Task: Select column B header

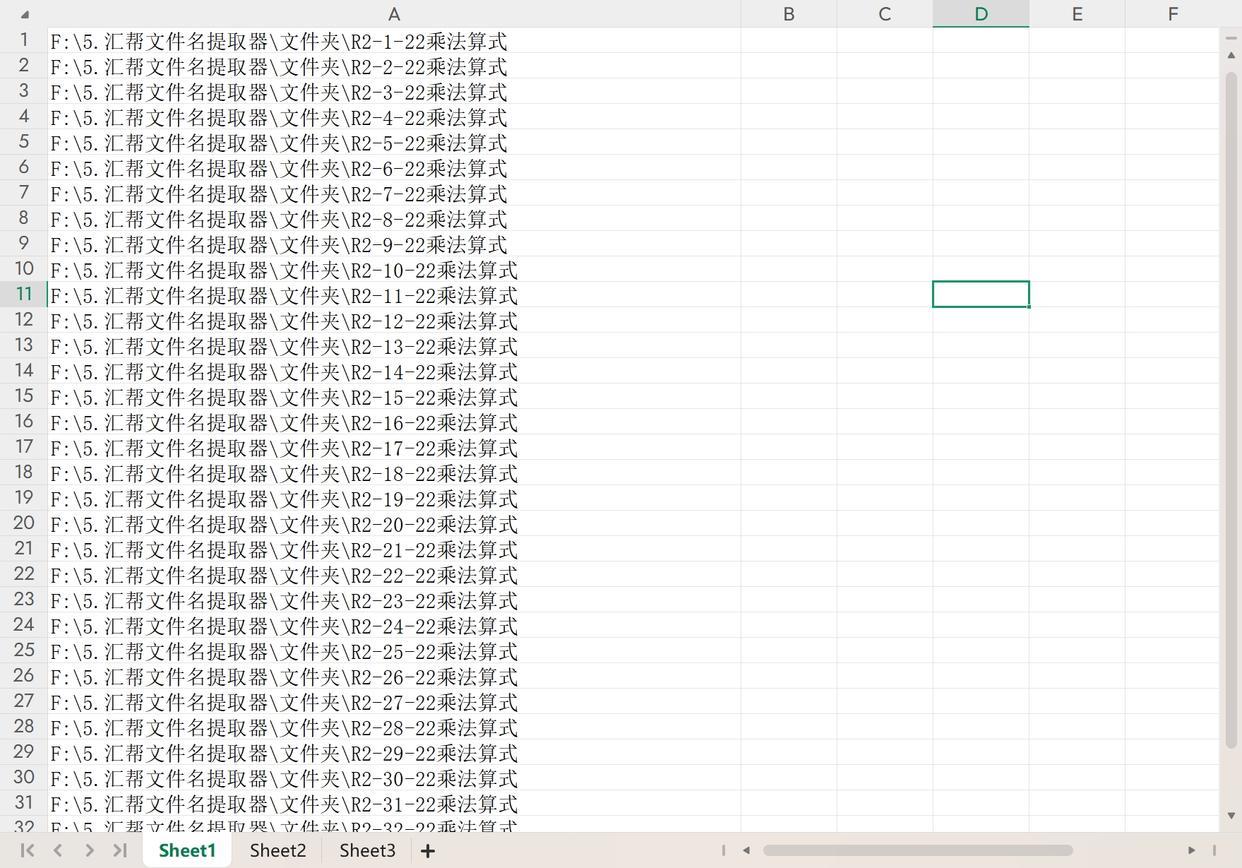Action: click(789, 14)
